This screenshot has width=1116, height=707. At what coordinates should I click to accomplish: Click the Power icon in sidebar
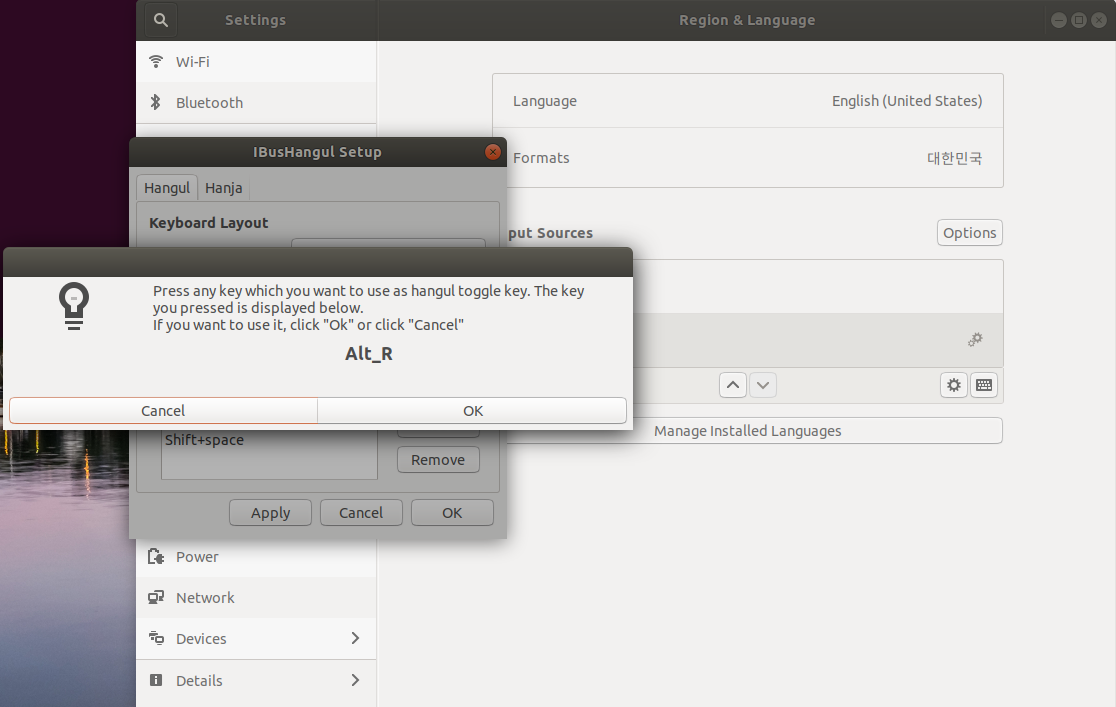pyautogui.click(x=156, y=556)
